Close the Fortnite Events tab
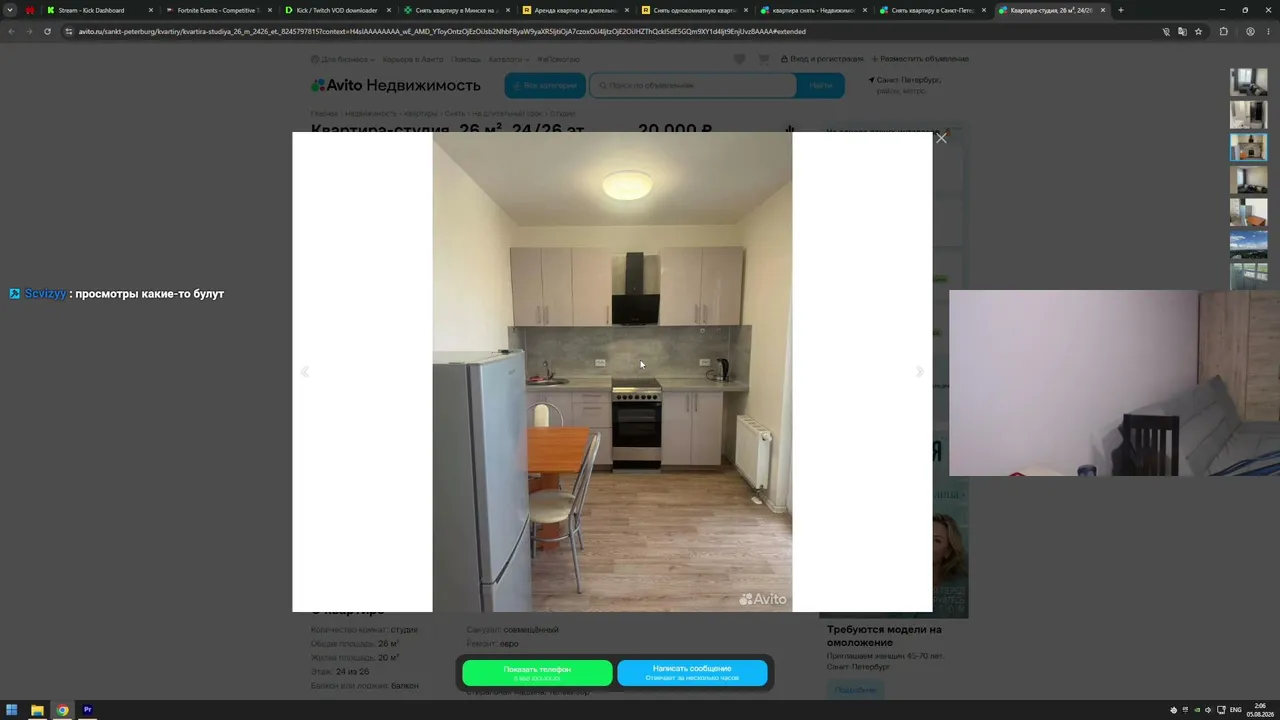Viewport: 1280px width, 720px height. pyautogui.click(x=270, y=10)
